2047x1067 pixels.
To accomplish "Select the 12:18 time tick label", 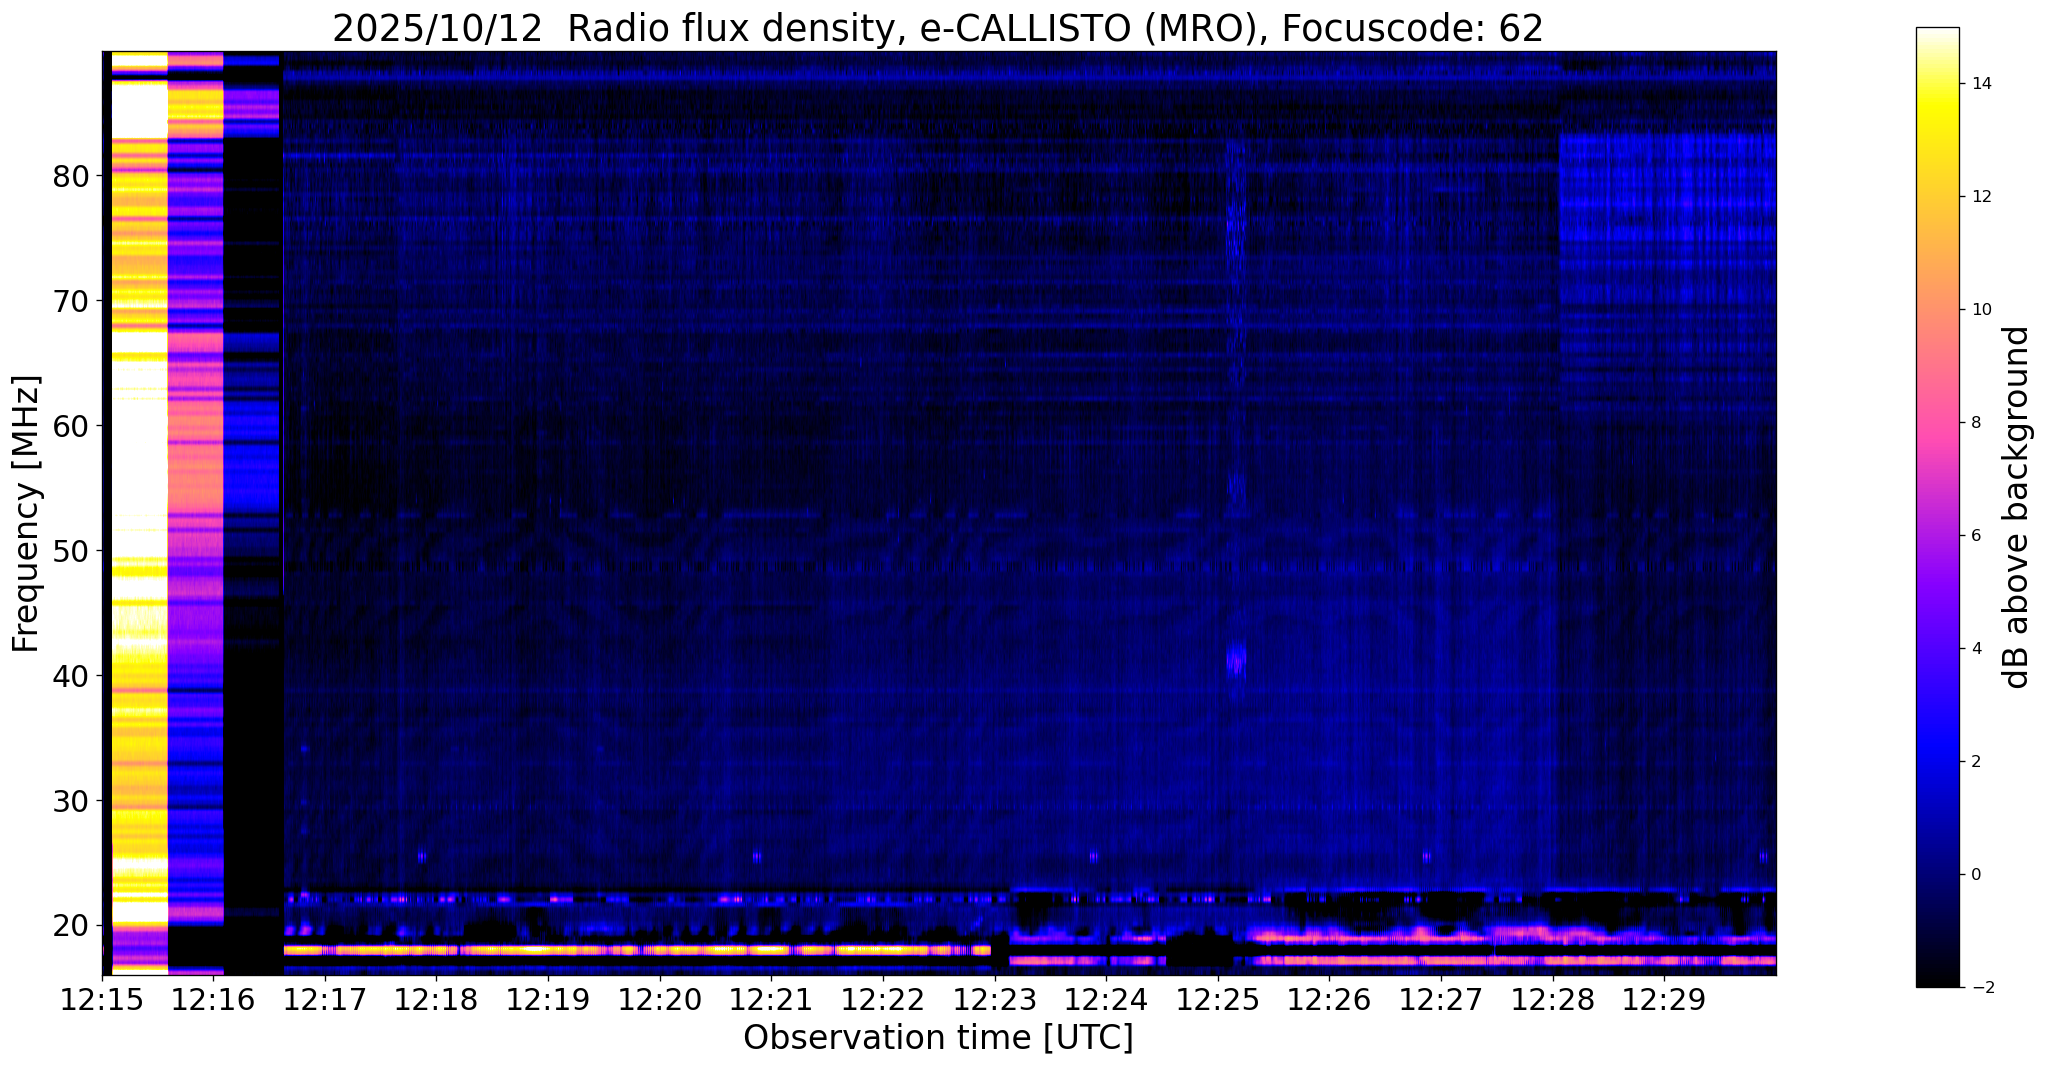I will (437, 999).
